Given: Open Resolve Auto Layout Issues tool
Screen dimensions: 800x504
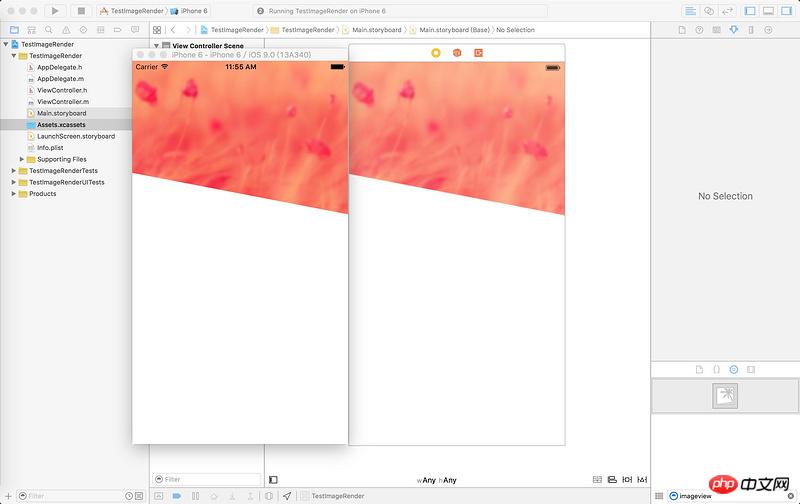Looking at the screenshot, I should click(642, 480).
